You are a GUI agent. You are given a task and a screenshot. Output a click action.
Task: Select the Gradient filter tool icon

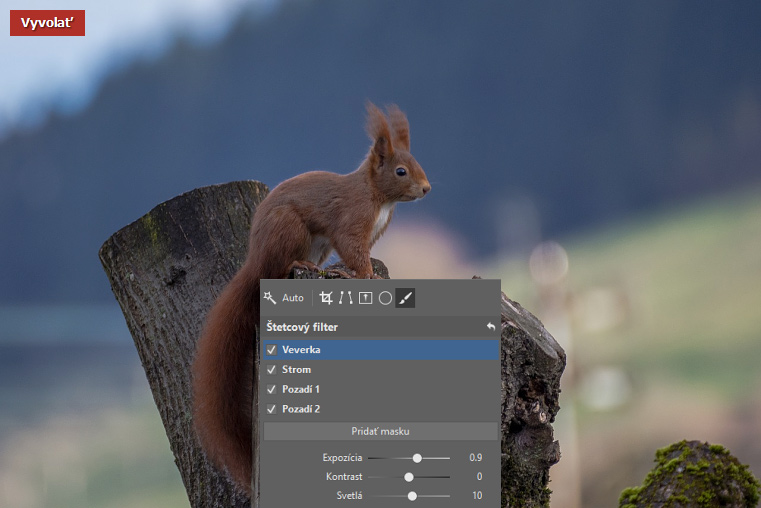click(365, 298)
